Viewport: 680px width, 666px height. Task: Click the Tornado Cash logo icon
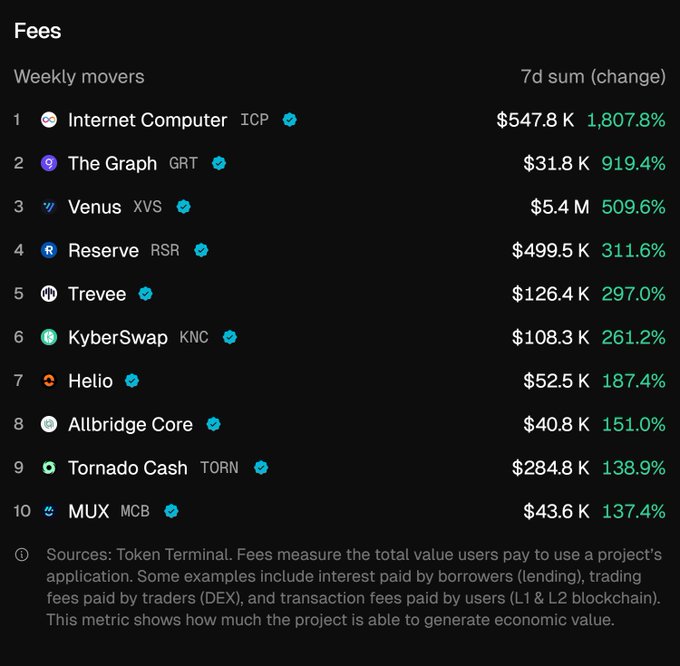click(x=48, y=467)
